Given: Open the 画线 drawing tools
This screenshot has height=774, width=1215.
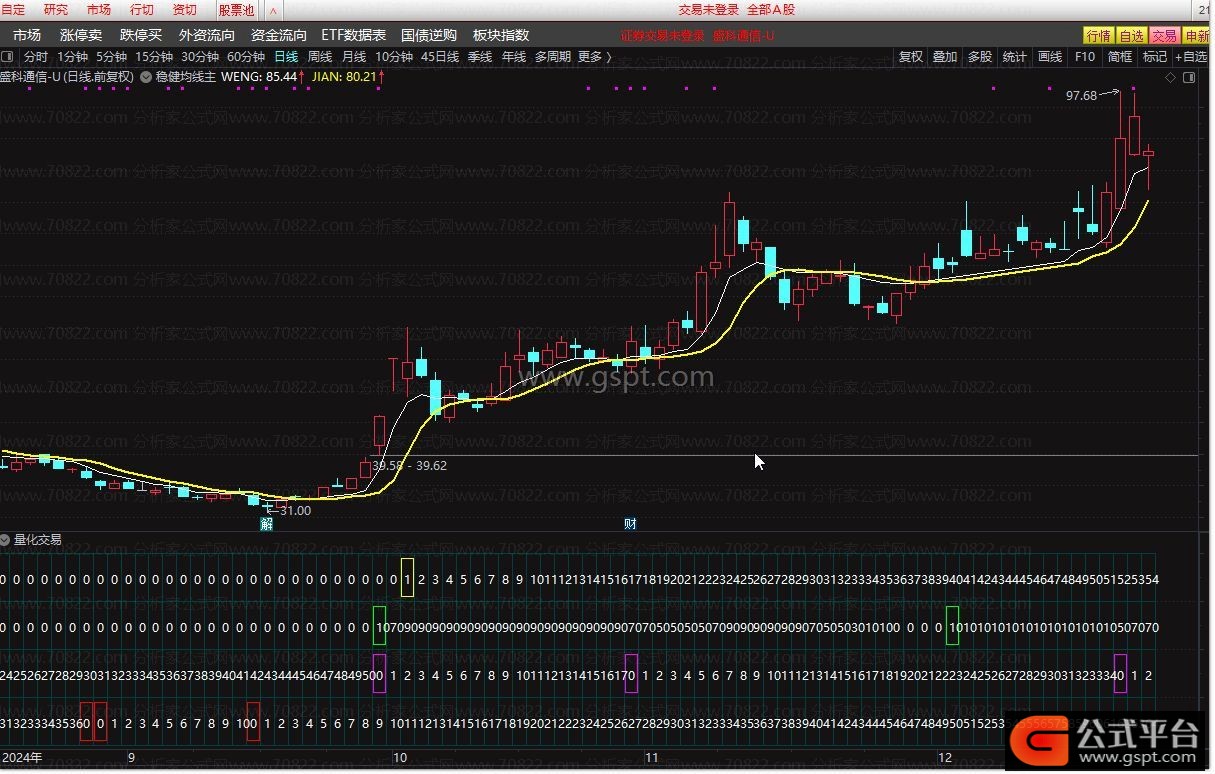Looking at the screenshot, I should point(1050,57).
